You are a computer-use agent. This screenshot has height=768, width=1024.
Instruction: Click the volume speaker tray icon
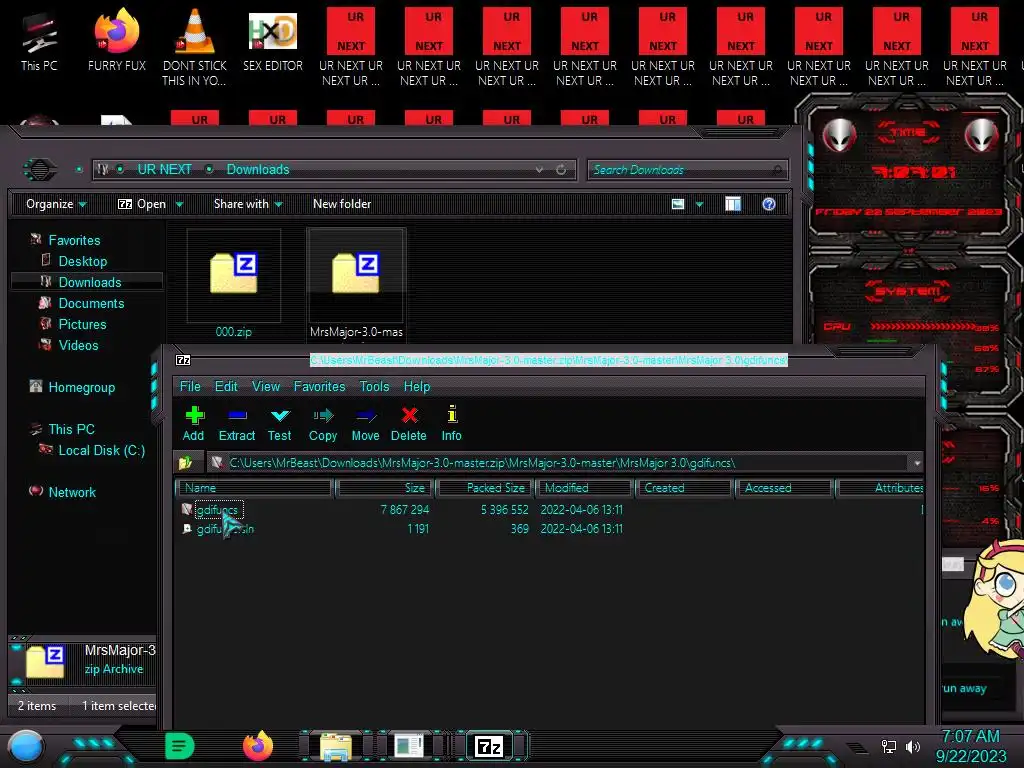(x=913, y=746)
